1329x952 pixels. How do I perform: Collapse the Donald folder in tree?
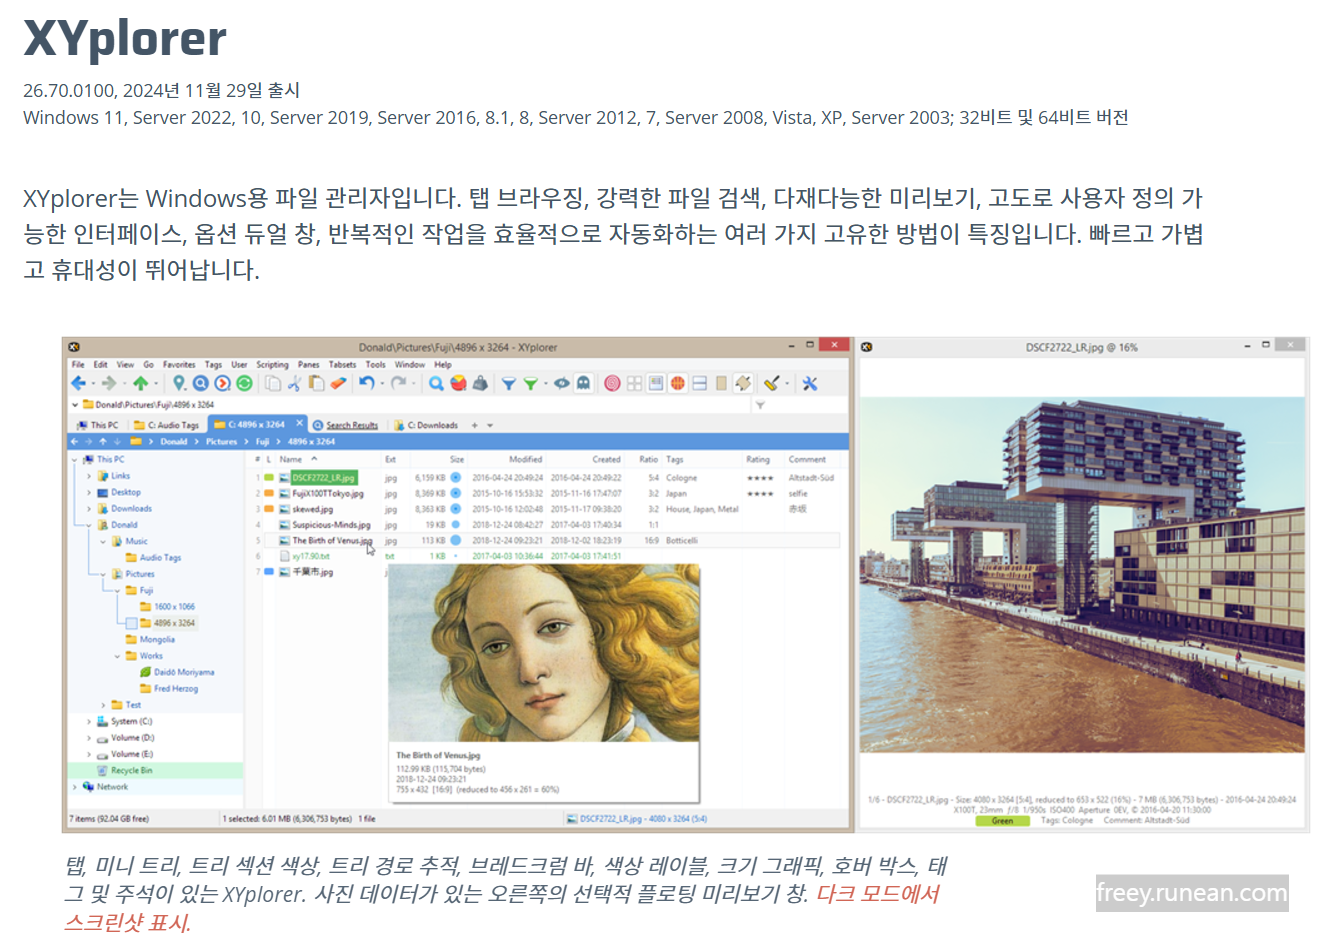point(89,525)
